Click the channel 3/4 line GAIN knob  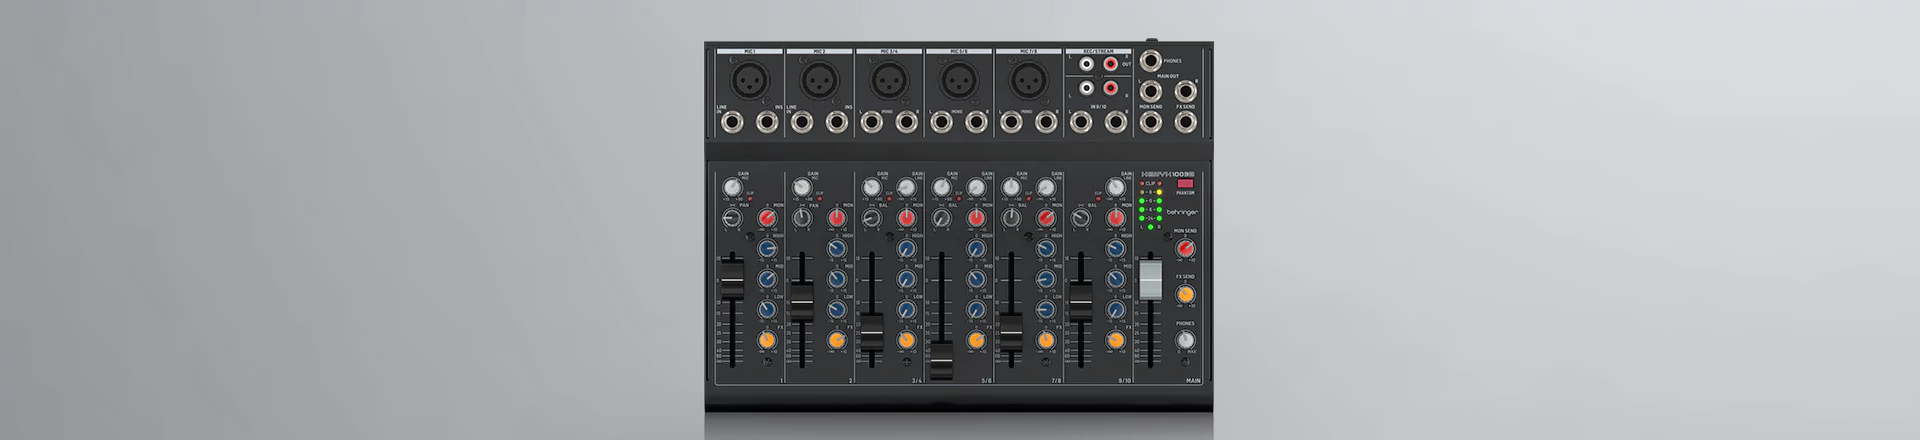point(906,187)
